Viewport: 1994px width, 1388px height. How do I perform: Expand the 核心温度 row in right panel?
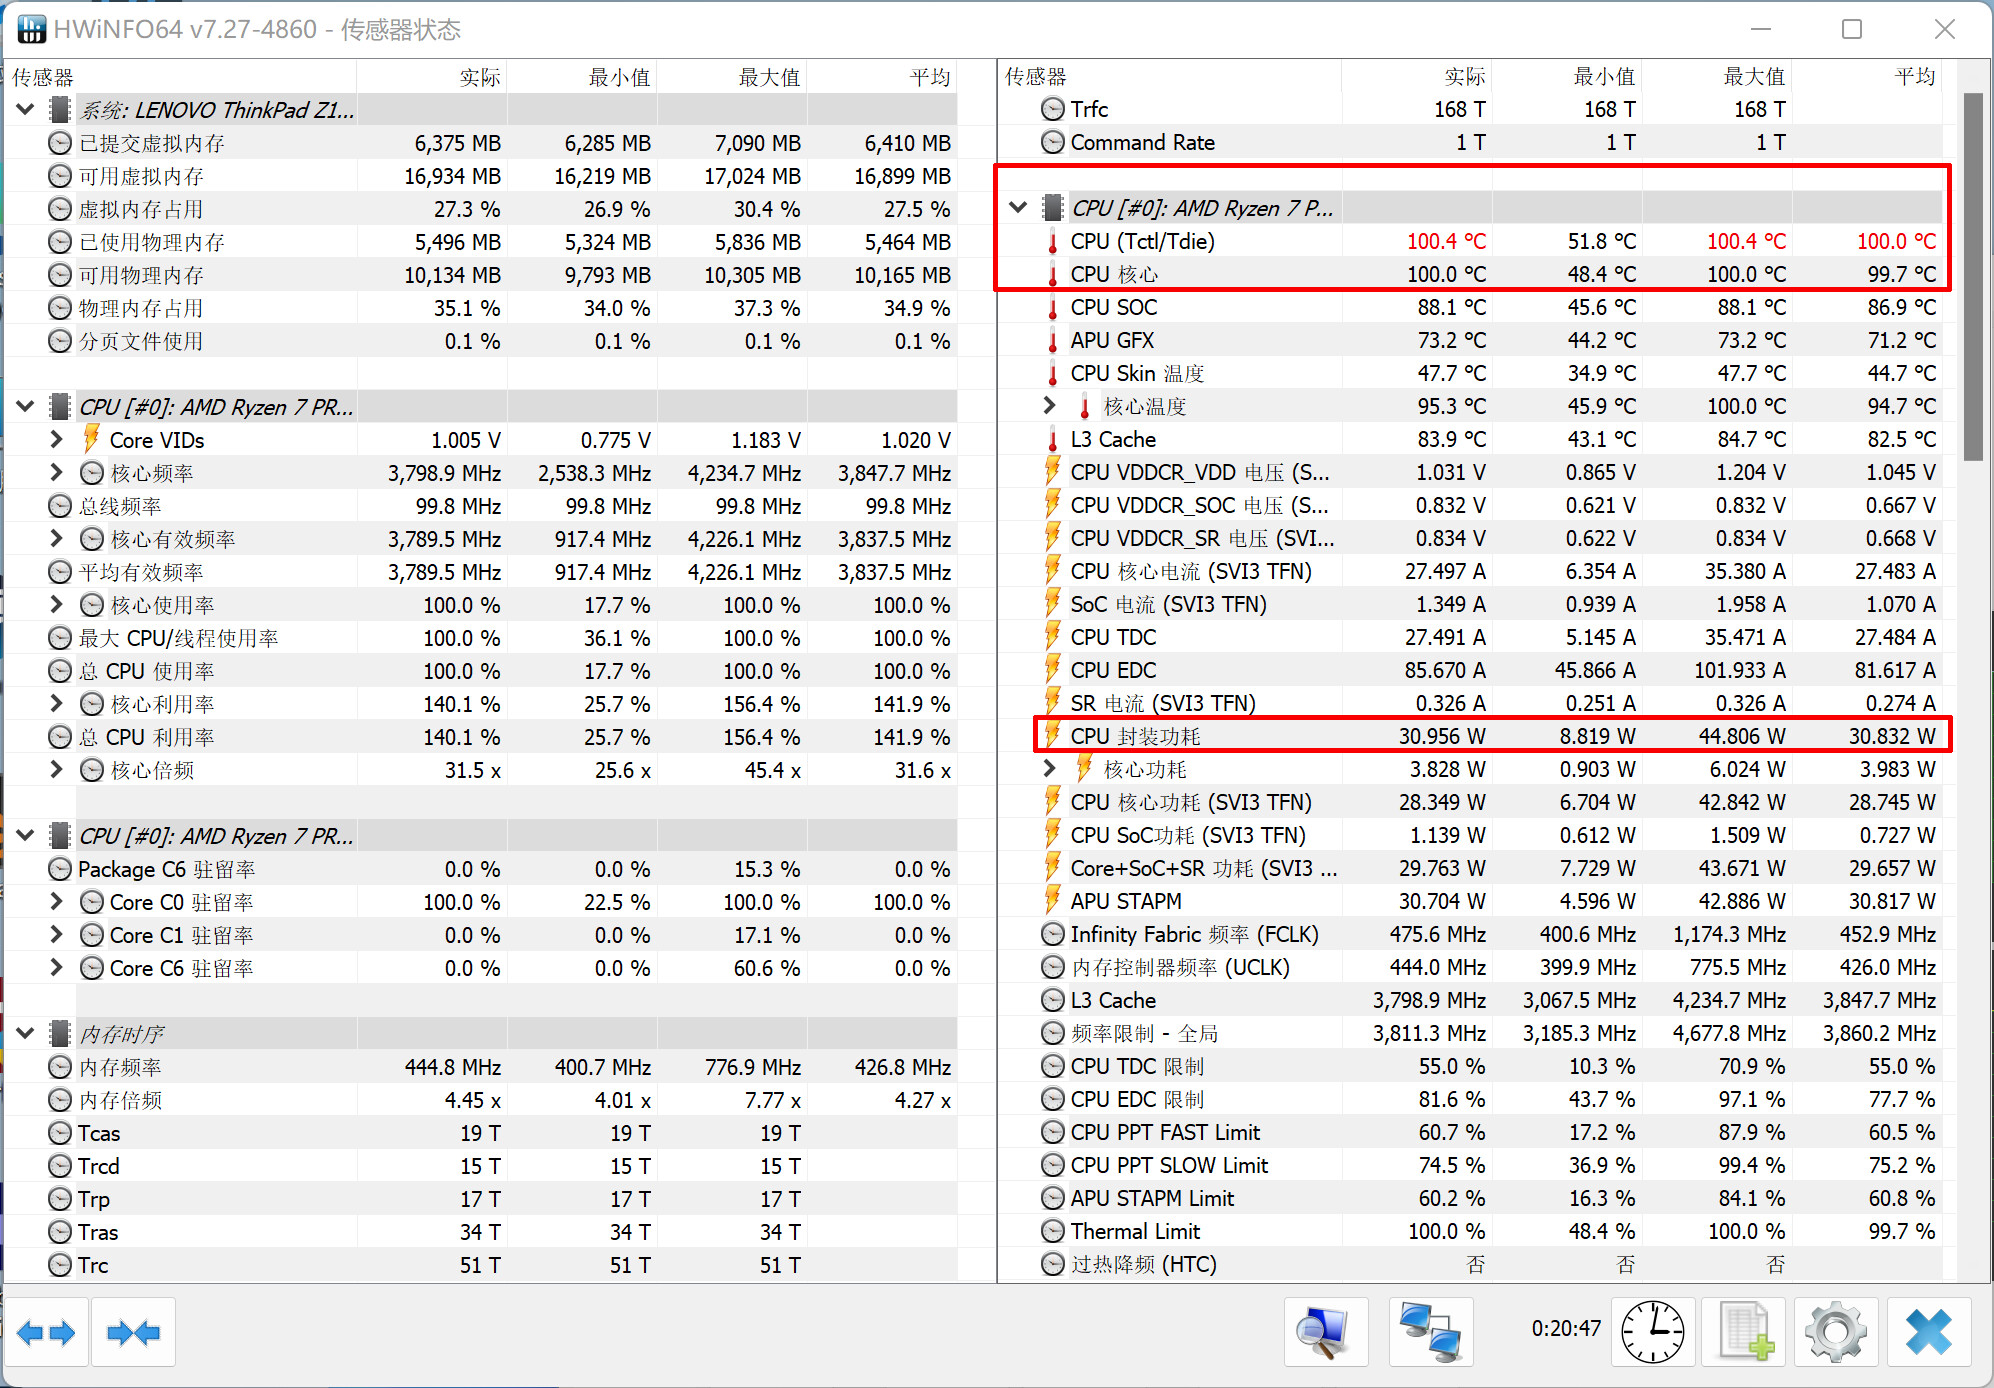pos(1049,406)
